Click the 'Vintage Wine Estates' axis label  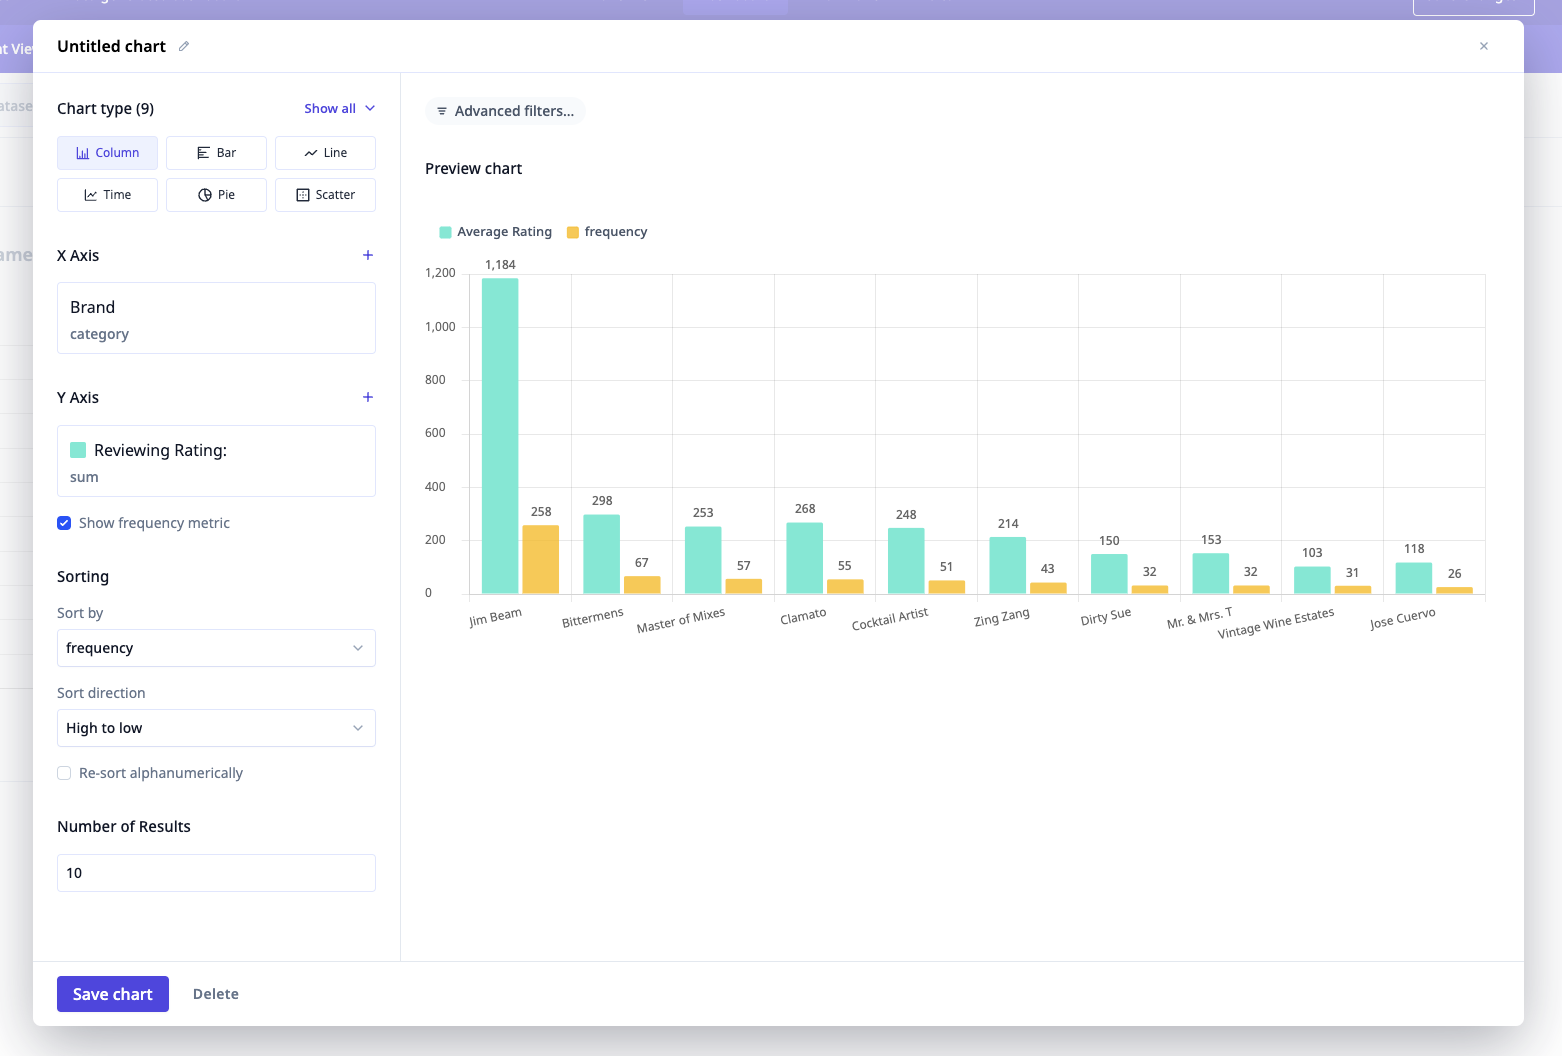click(x=1276, y=623)
